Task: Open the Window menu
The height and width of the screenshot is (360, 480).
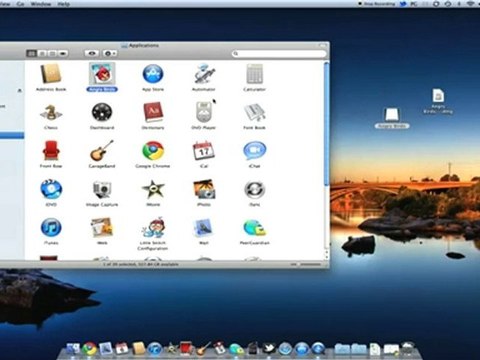Action: point(41,4)
